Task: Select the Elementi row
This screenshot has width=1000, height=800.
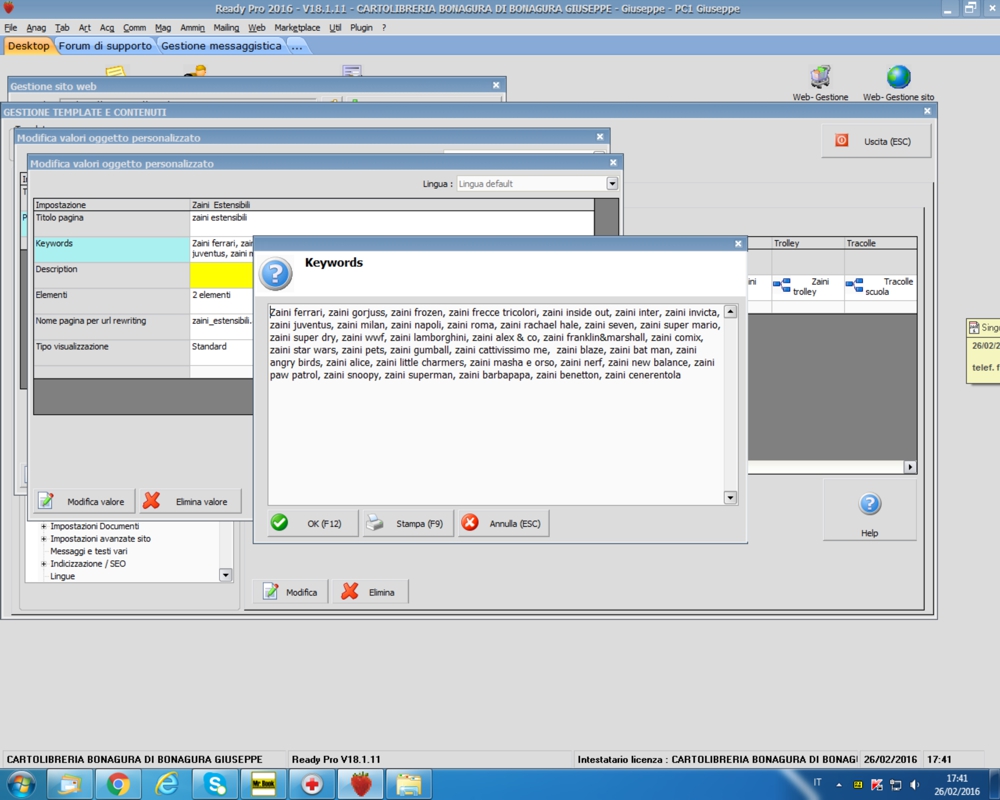Action: click(x=112, y=300)
